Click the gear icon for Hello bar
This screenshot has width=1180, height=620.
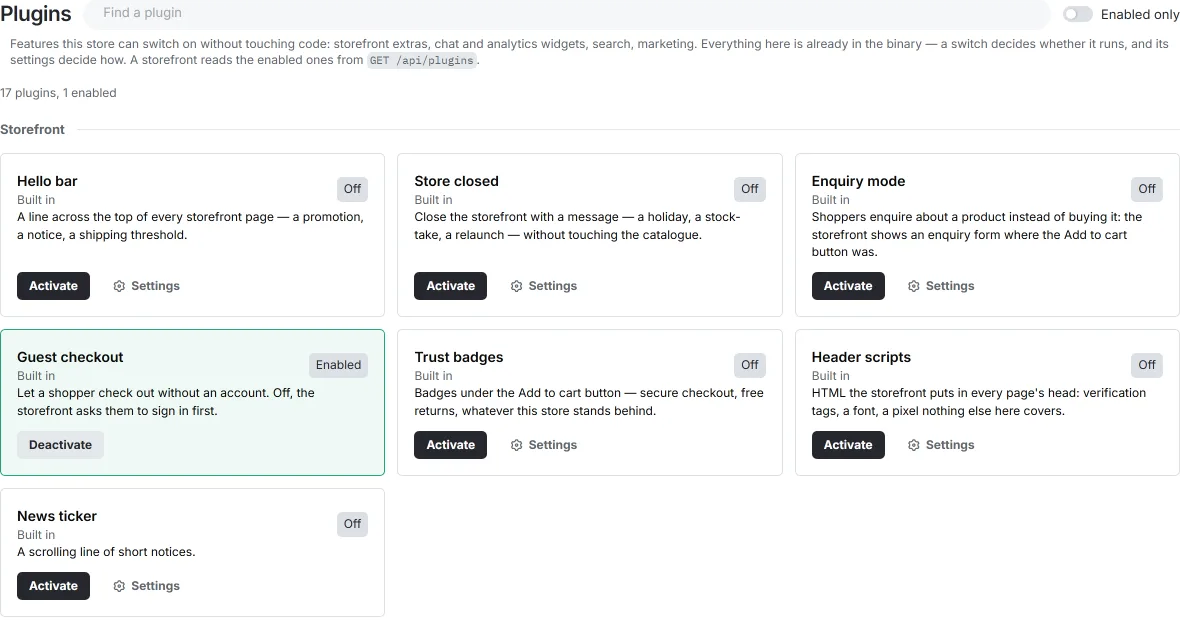coord(119,286)
